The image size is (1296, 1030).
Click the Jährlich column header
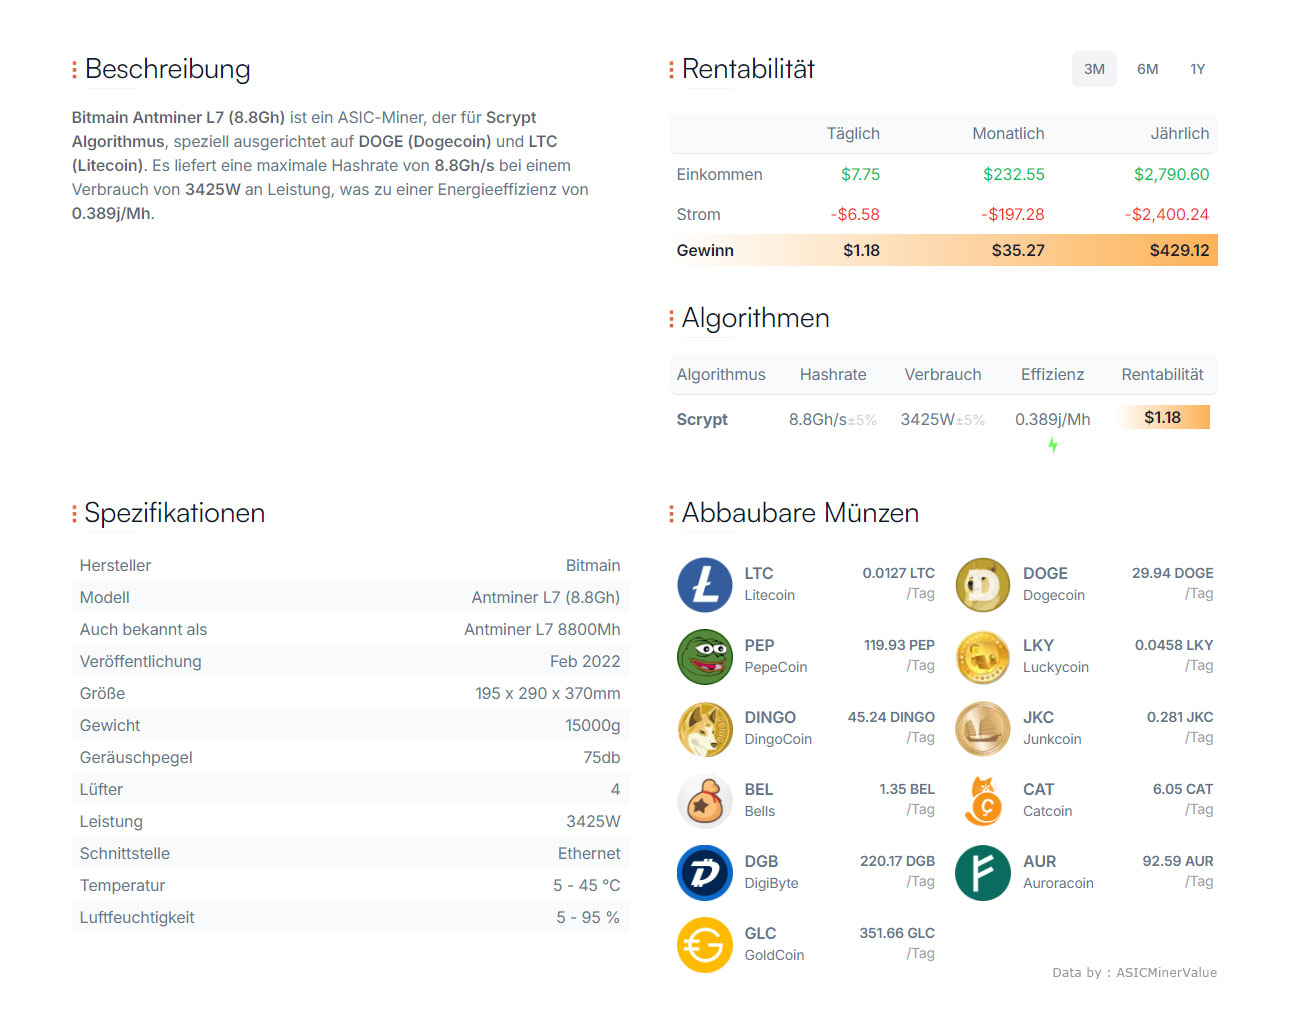point(1180,133)
